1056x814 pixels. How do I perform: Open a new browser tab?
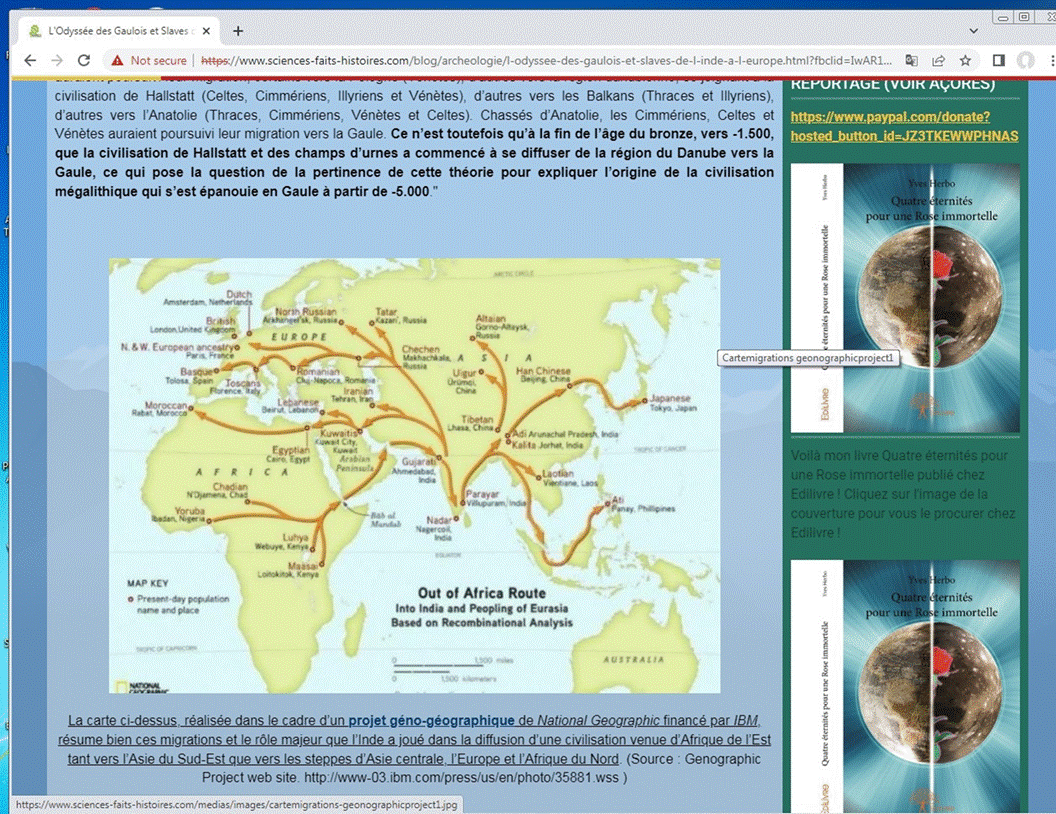pyautogui.click(x=238, y=31)
